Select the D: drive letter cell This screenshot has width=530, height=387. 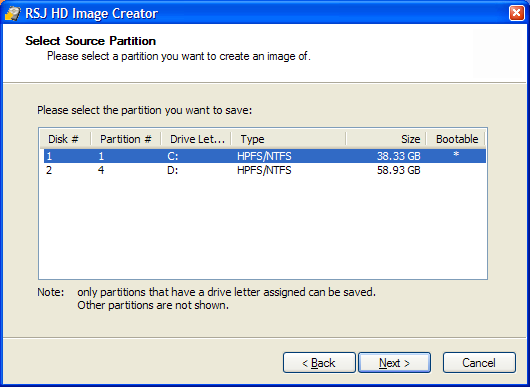[172, 170]
